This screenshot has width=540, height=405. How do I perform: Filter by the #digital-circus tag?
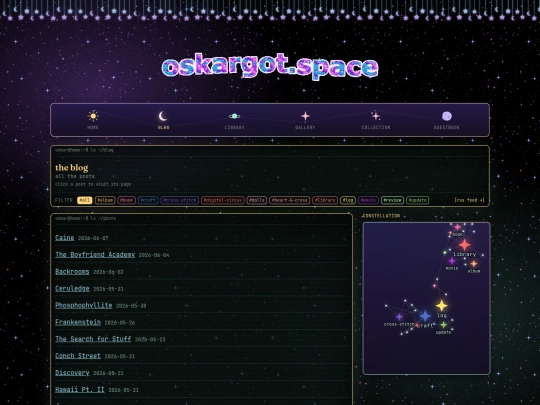tap(222, 200)
